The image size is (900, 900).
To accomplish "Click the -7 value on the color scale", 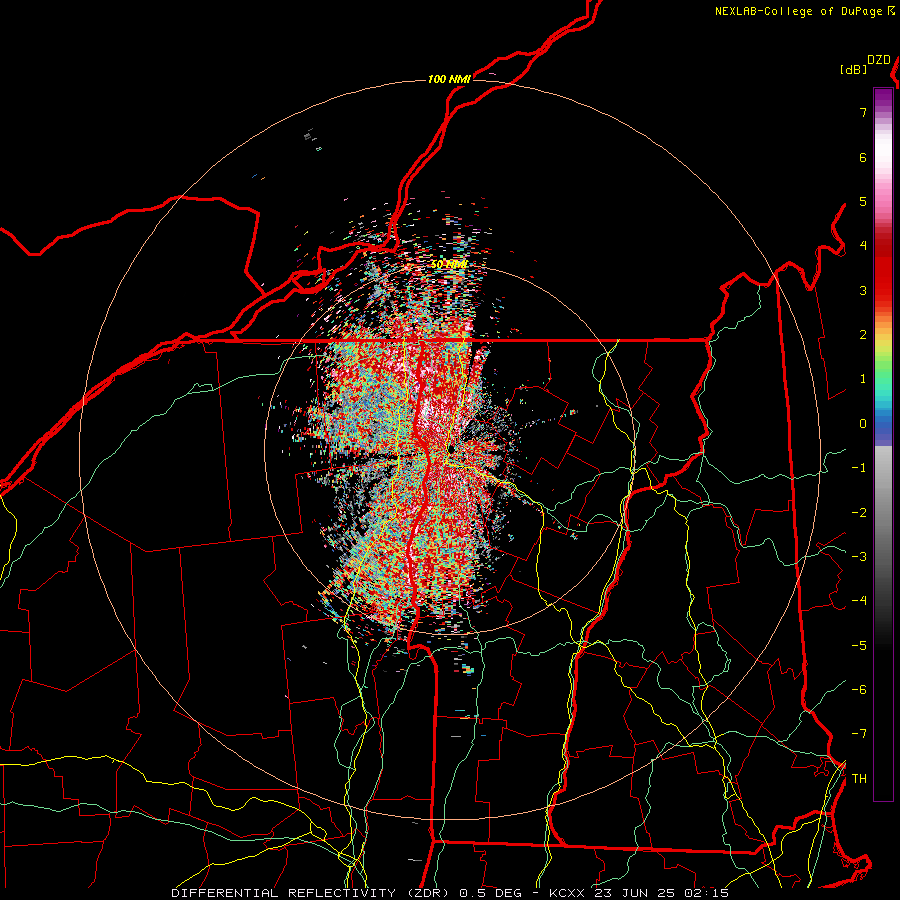I will 859,734.
